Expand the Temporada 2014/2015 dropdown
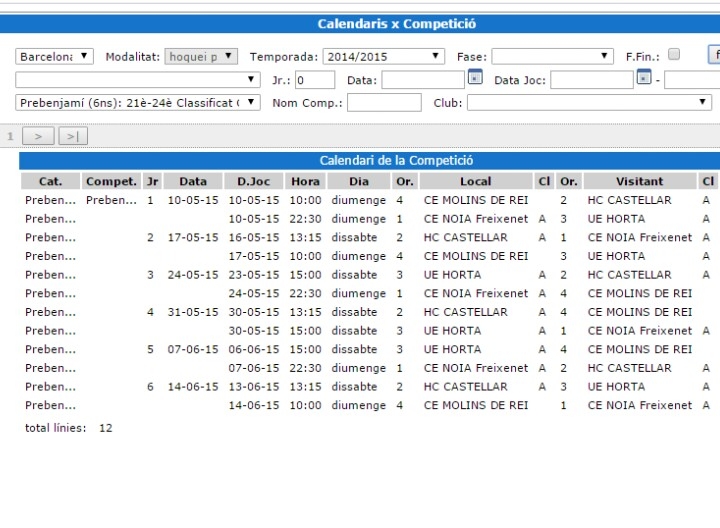720x528 pixels. (x=383, y=57)
